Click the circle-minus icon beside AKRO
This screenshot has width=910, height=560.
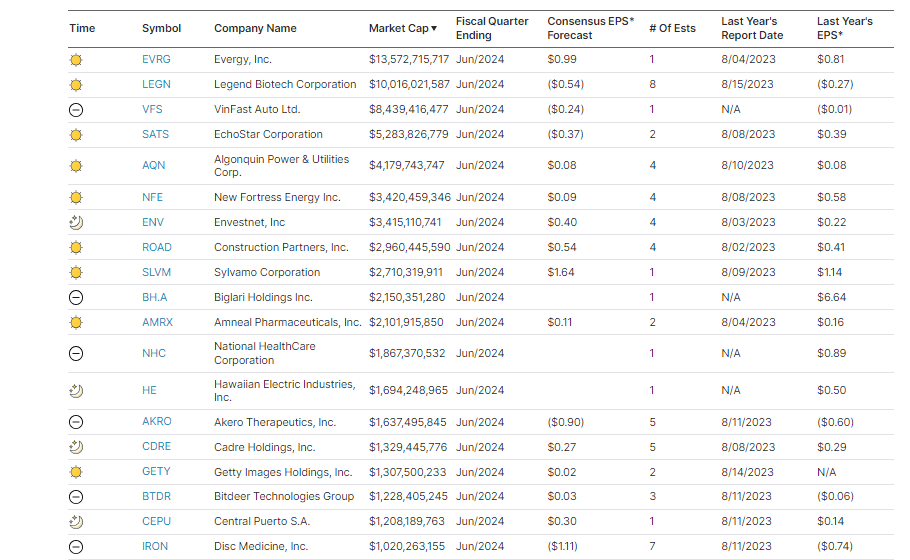pyautogui.click(x=77, y=422)
